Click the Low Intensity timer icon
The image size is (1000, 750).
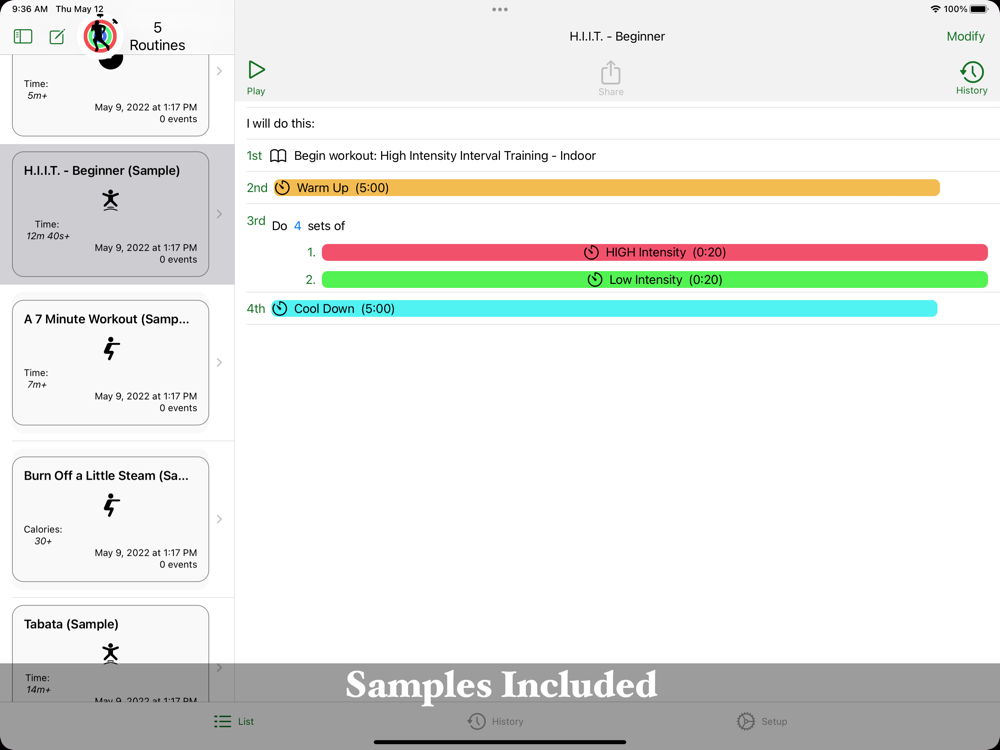pos(594,279)
